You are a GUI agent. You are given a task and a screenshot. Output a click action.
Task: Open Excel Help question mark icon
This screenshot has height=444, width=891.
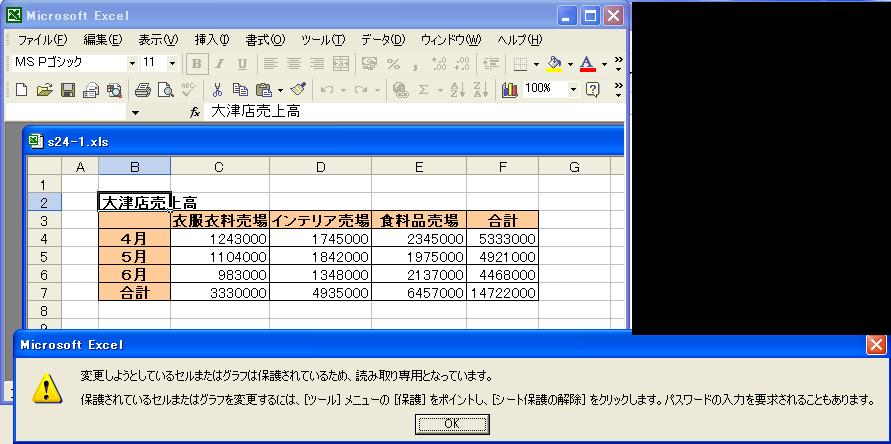tap(592, 89)
